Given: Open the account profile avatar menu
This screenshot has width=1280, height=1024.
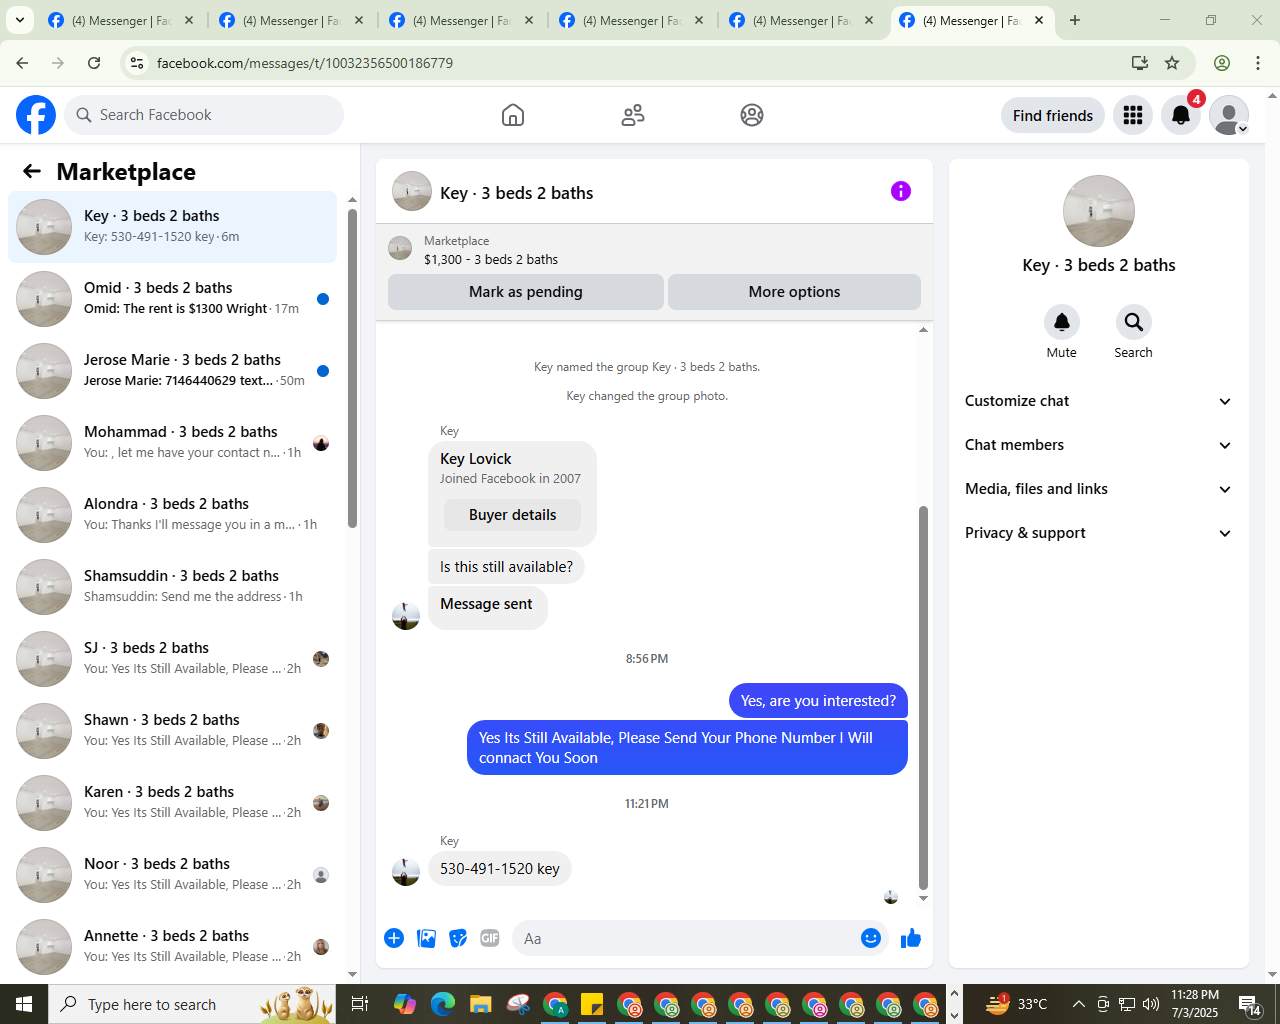Looking at the screenshot, I should pyautogui.click(x=1229, y=115).
